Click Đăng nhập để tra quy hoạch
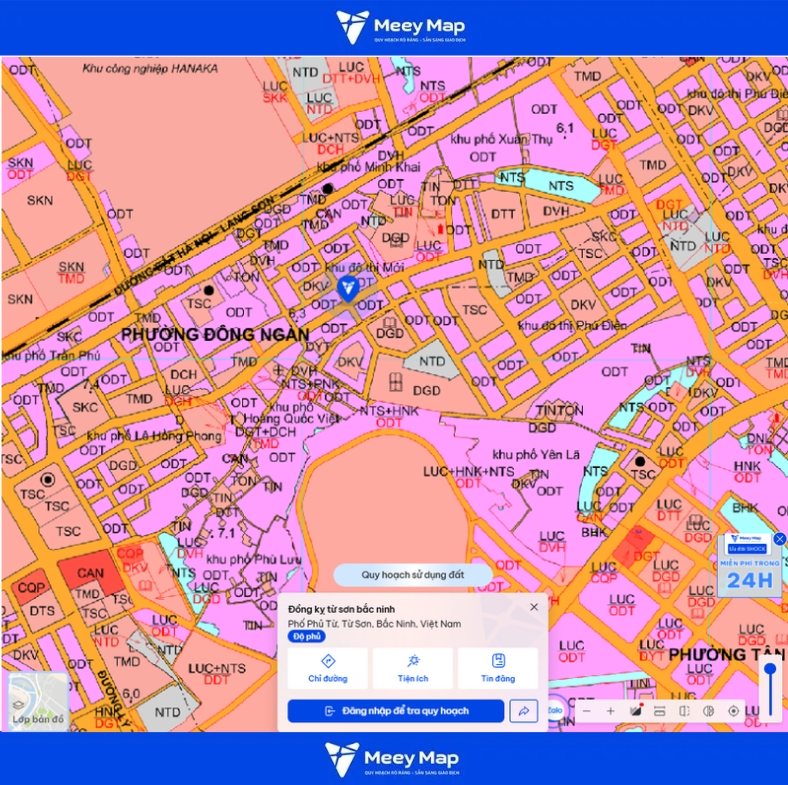 click(396, 711)
